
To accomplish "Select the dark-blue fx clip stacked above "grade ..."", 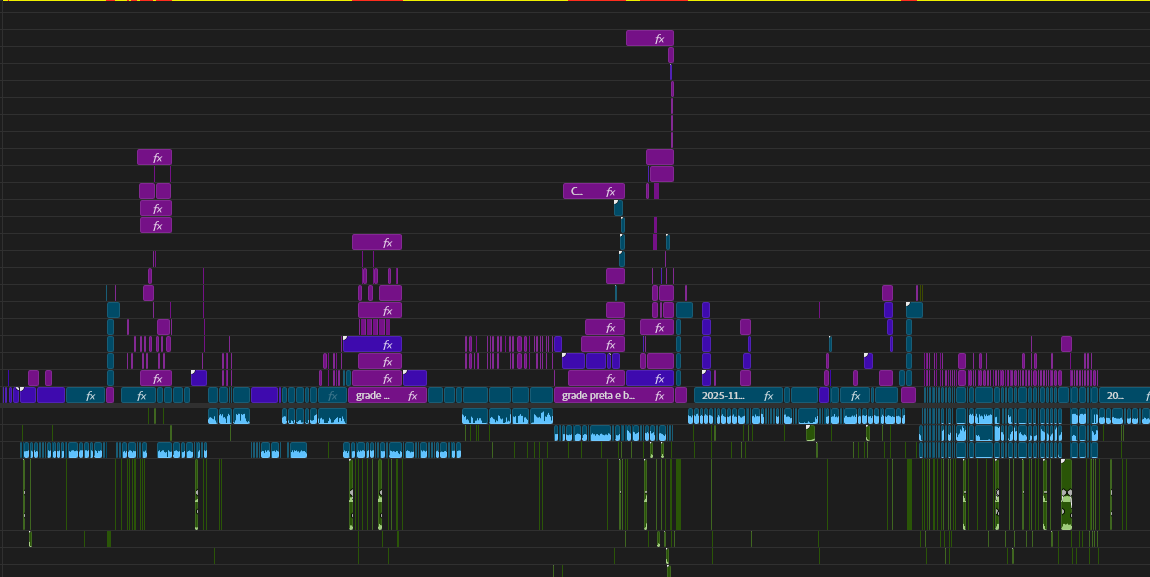I will pyautogui.click(x=373, y=344).
